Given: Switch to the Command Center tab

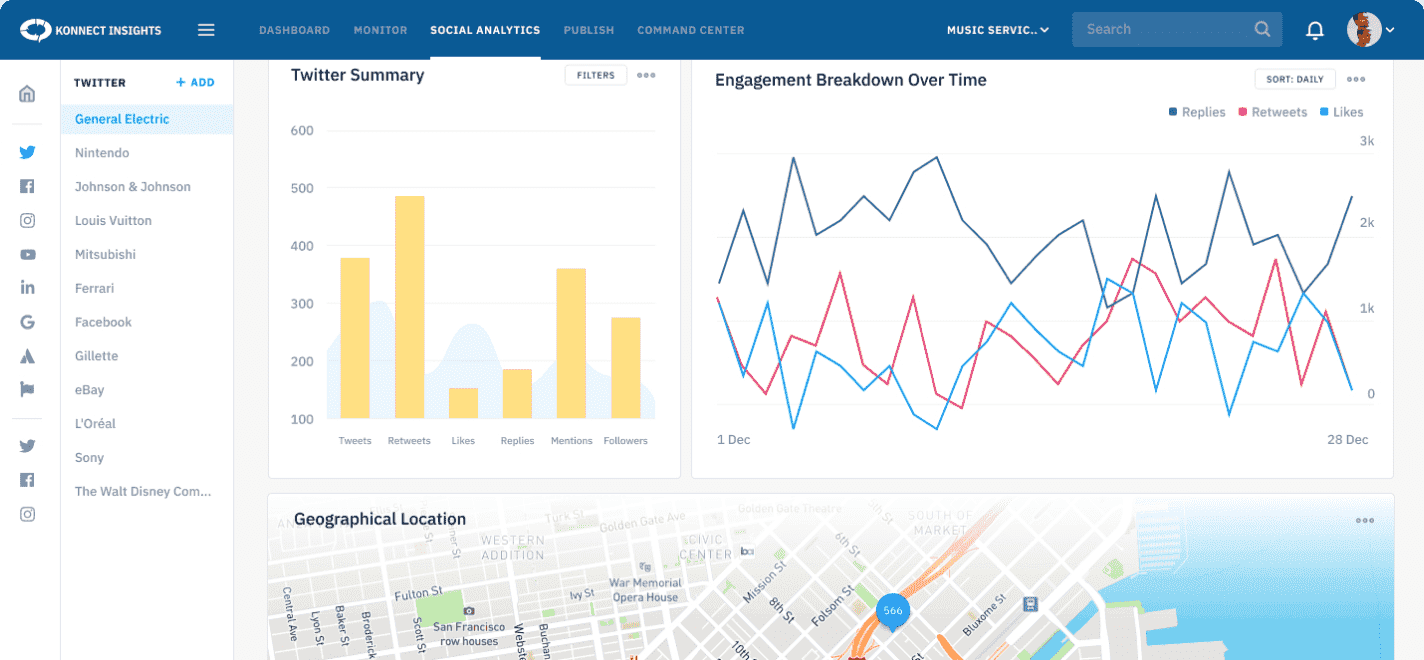Looking at the screenshot, I should [690, 30].
